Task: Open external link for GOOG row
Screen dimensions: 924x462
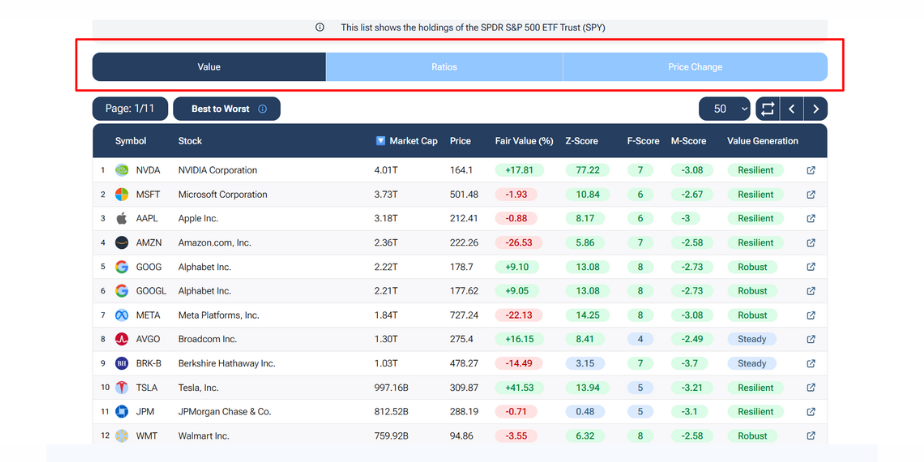Action: 811,267
